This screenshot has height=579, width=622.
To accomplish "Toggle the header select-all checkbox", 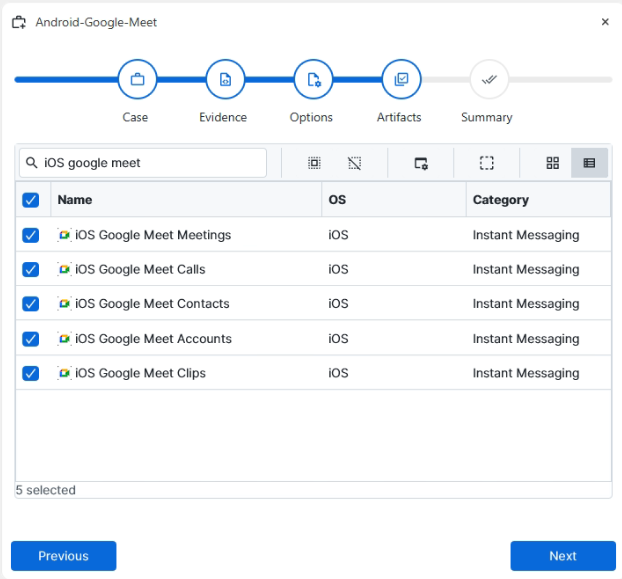I will [31, 200].
